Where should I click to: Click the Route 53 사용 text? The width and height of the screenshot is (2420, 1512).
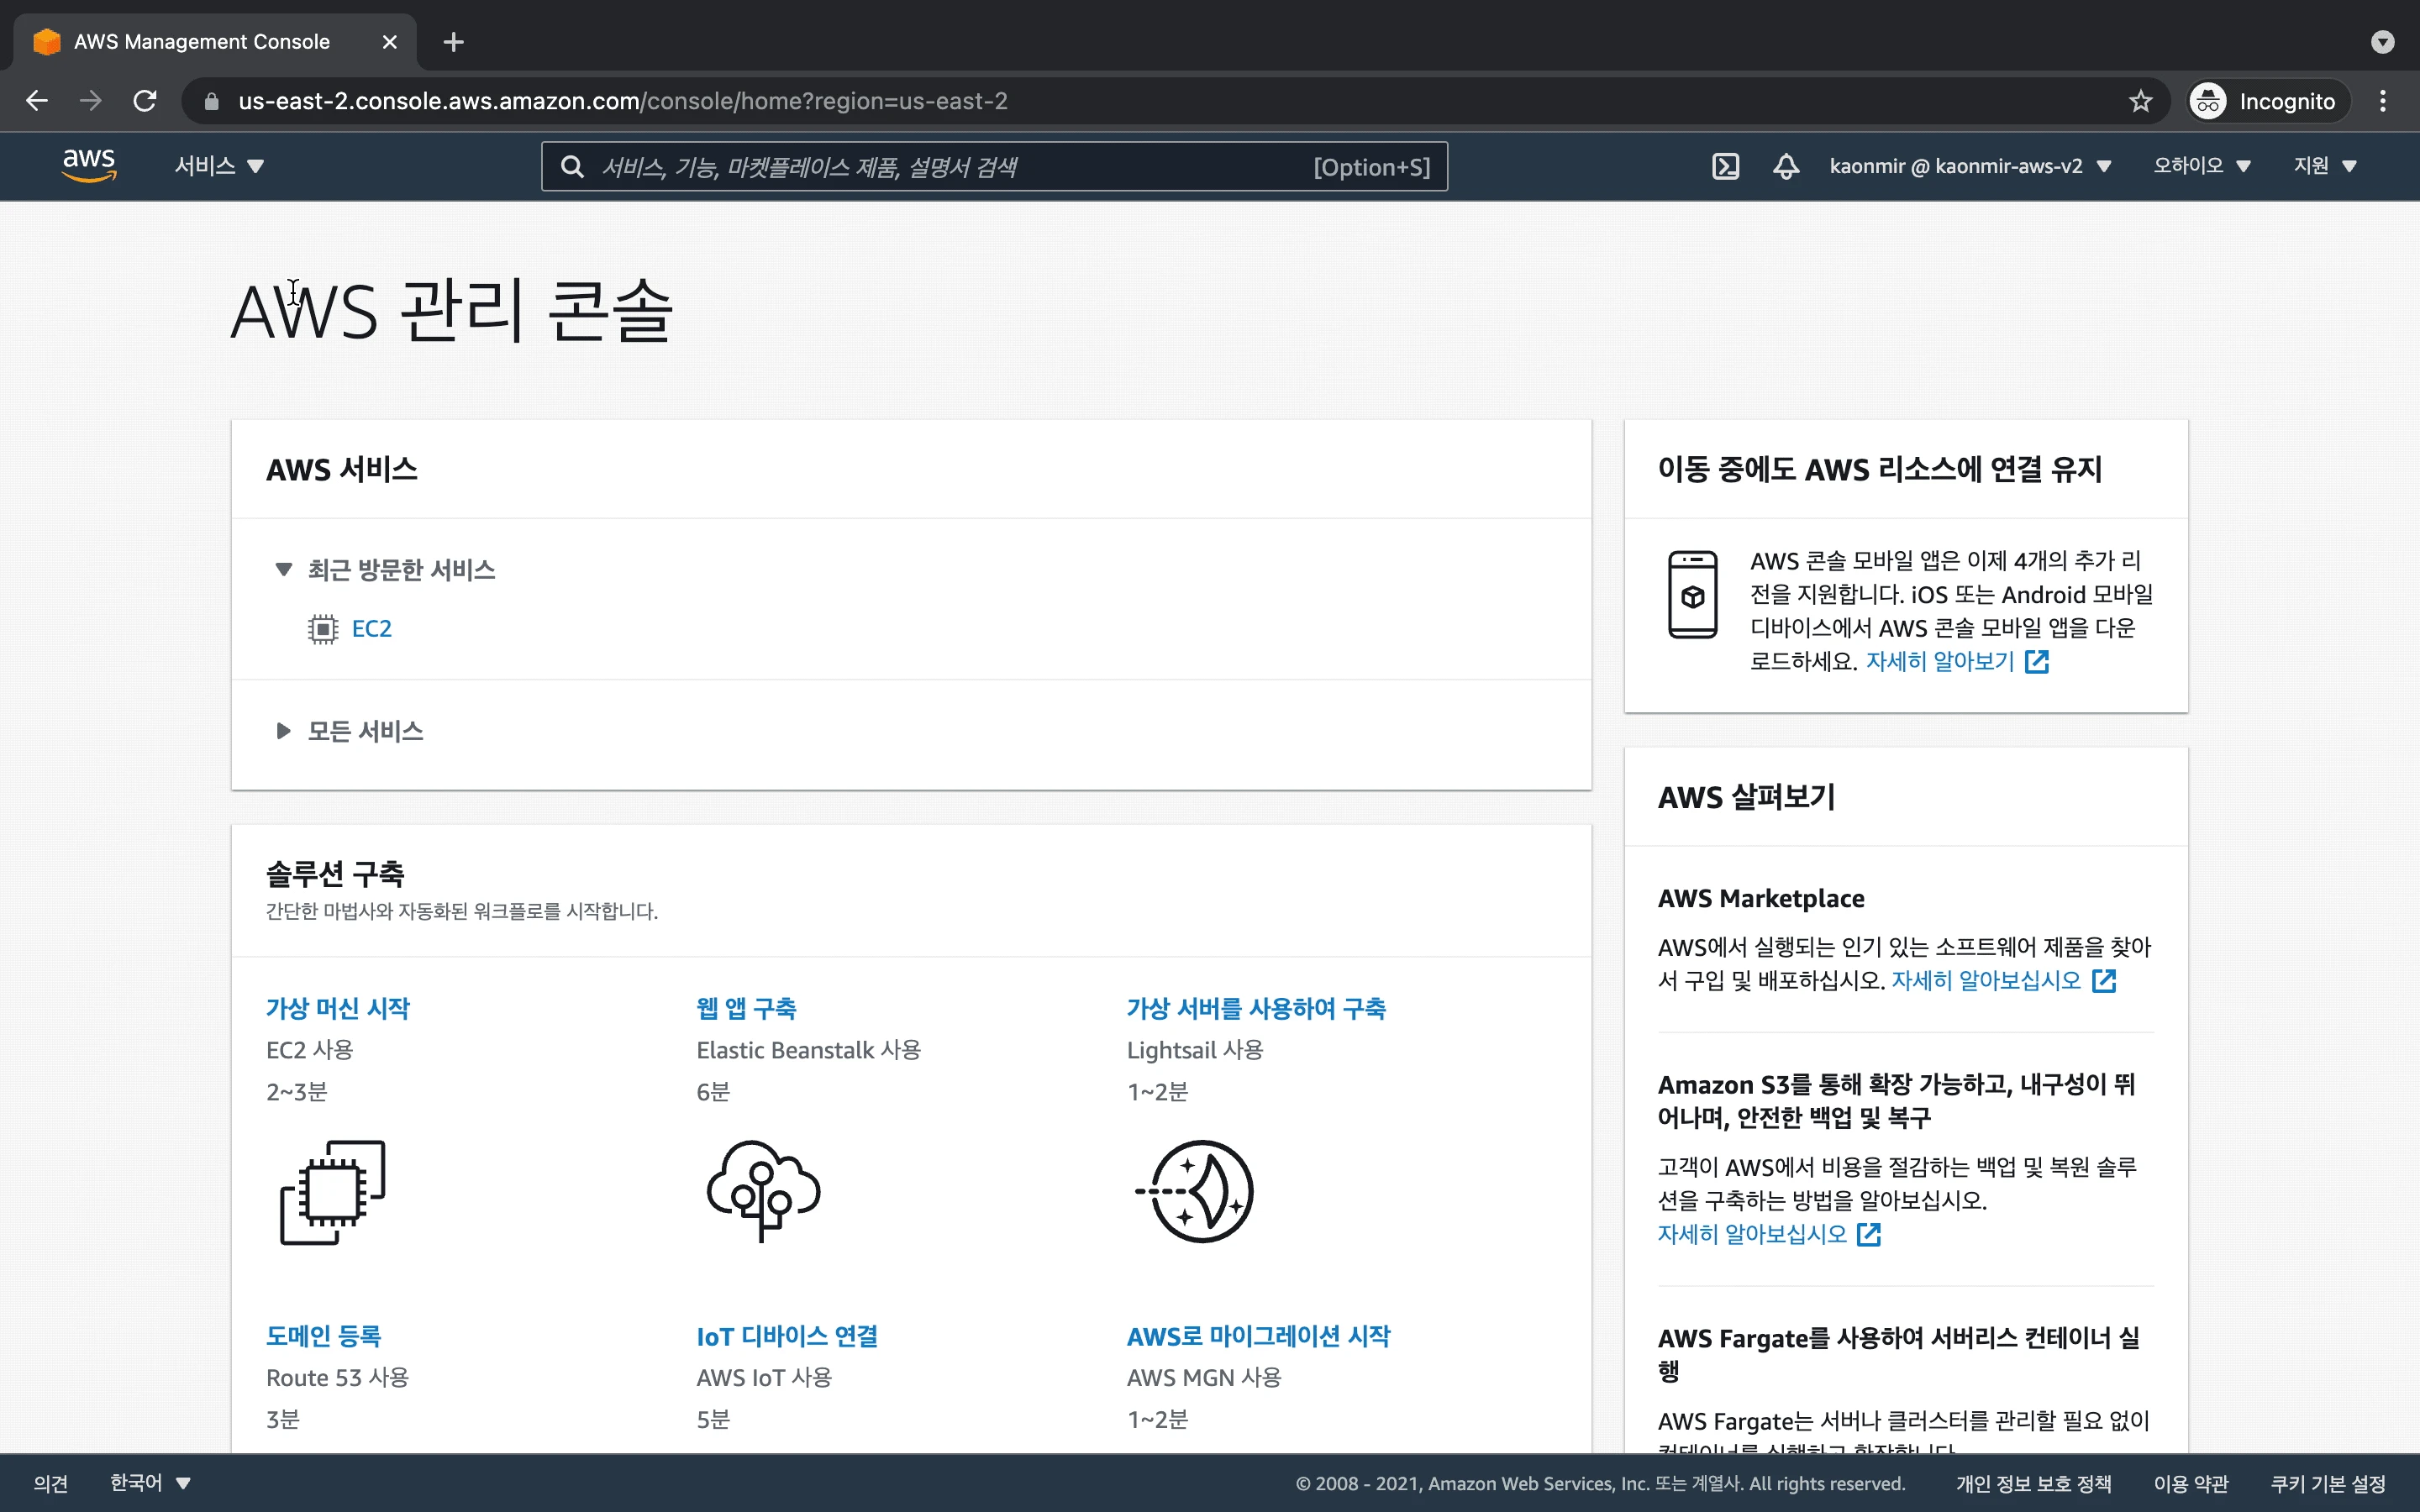click(338, 1378)
